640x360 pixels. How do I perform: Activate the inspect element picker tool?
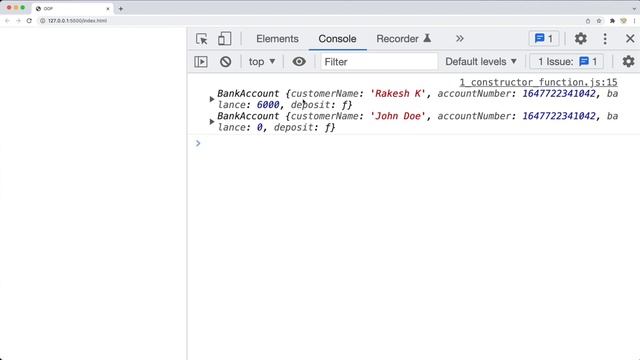[202, 39]
